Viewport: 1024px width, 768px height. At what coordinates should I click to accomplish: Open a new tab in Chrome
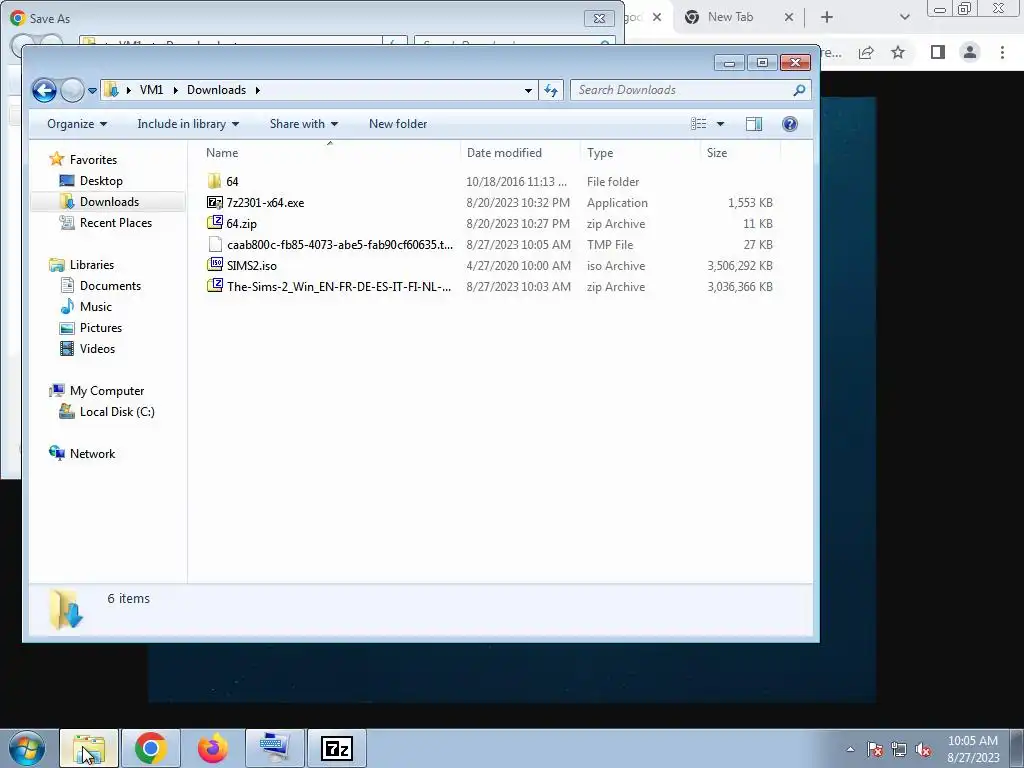pyautogui.click(x=827, y=18)
